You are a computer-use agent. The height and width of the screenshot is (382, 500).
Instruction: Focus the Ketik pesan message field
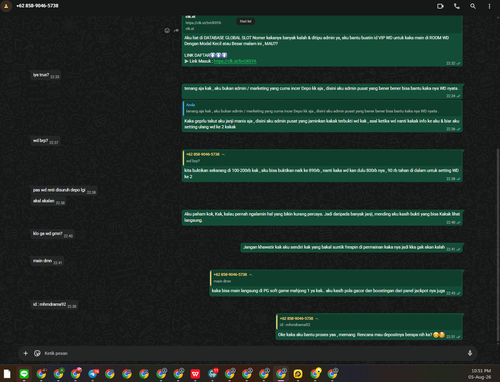[x=253, y=353]
